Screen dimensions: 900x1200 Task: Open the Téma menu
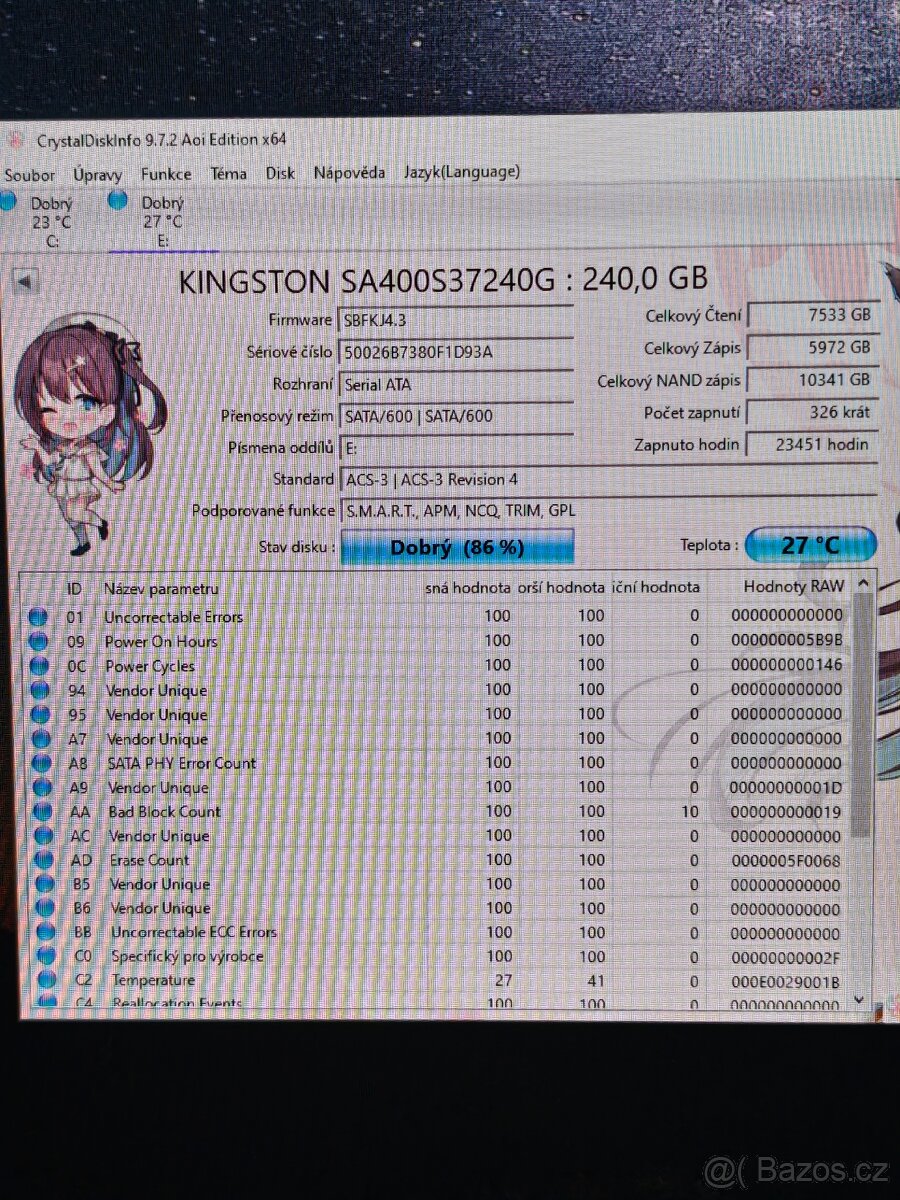227,174
